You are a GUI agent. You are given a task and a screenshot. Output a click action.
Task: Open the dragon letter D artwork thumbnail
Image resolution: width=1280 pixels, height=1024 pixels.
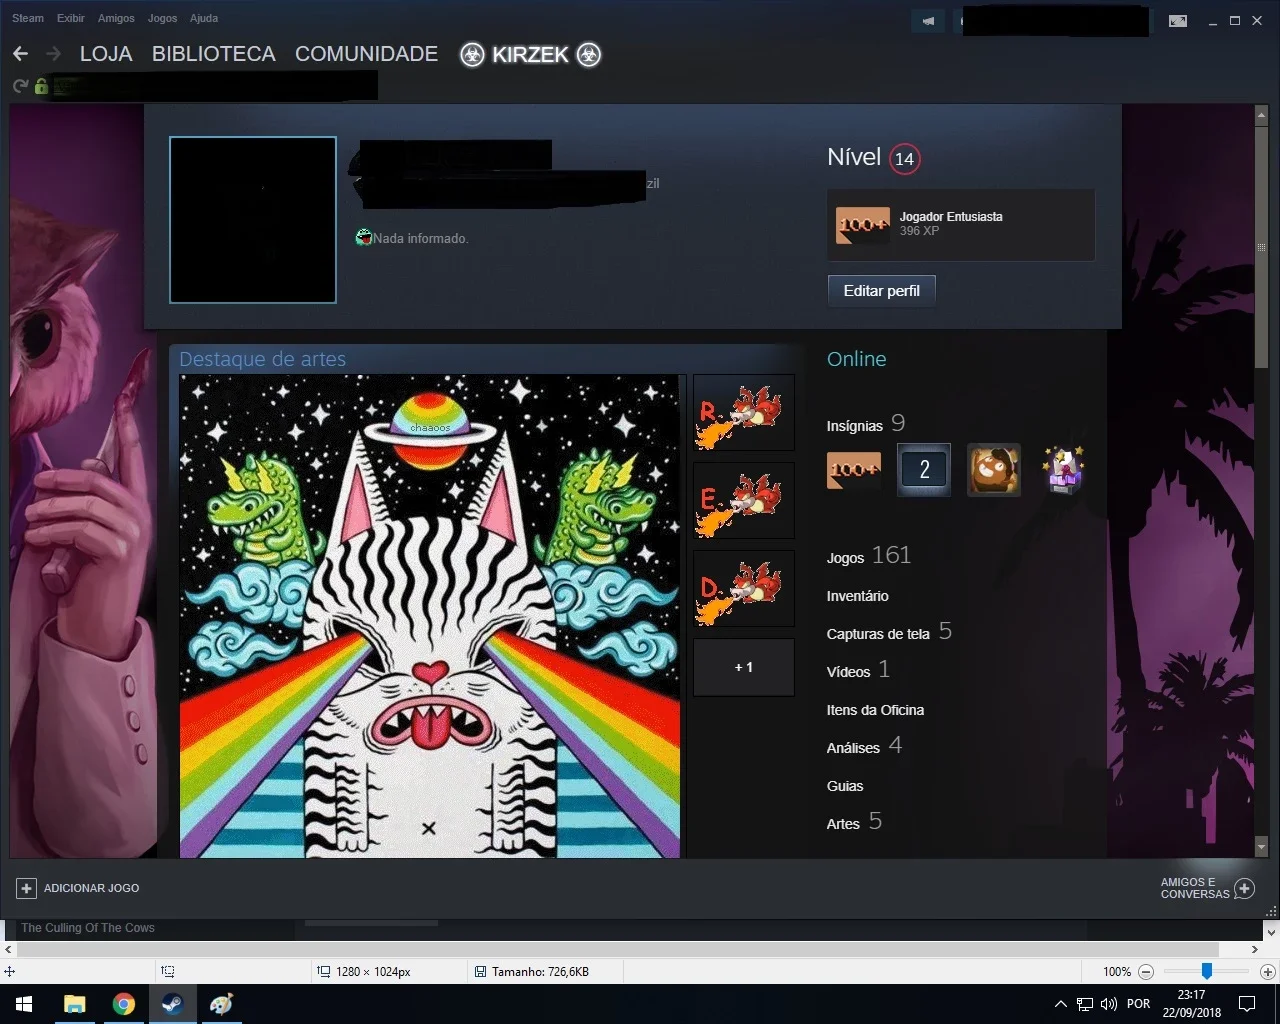pyautogui.click(x=743, y=588)
